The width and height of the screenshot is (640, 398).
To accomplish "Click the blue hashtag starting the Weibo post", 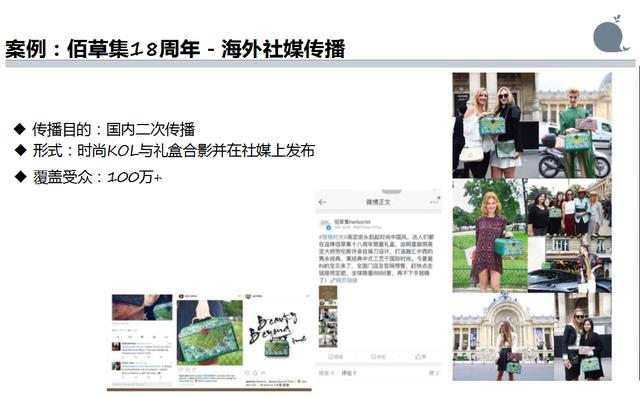I will [x=332, y=237].
